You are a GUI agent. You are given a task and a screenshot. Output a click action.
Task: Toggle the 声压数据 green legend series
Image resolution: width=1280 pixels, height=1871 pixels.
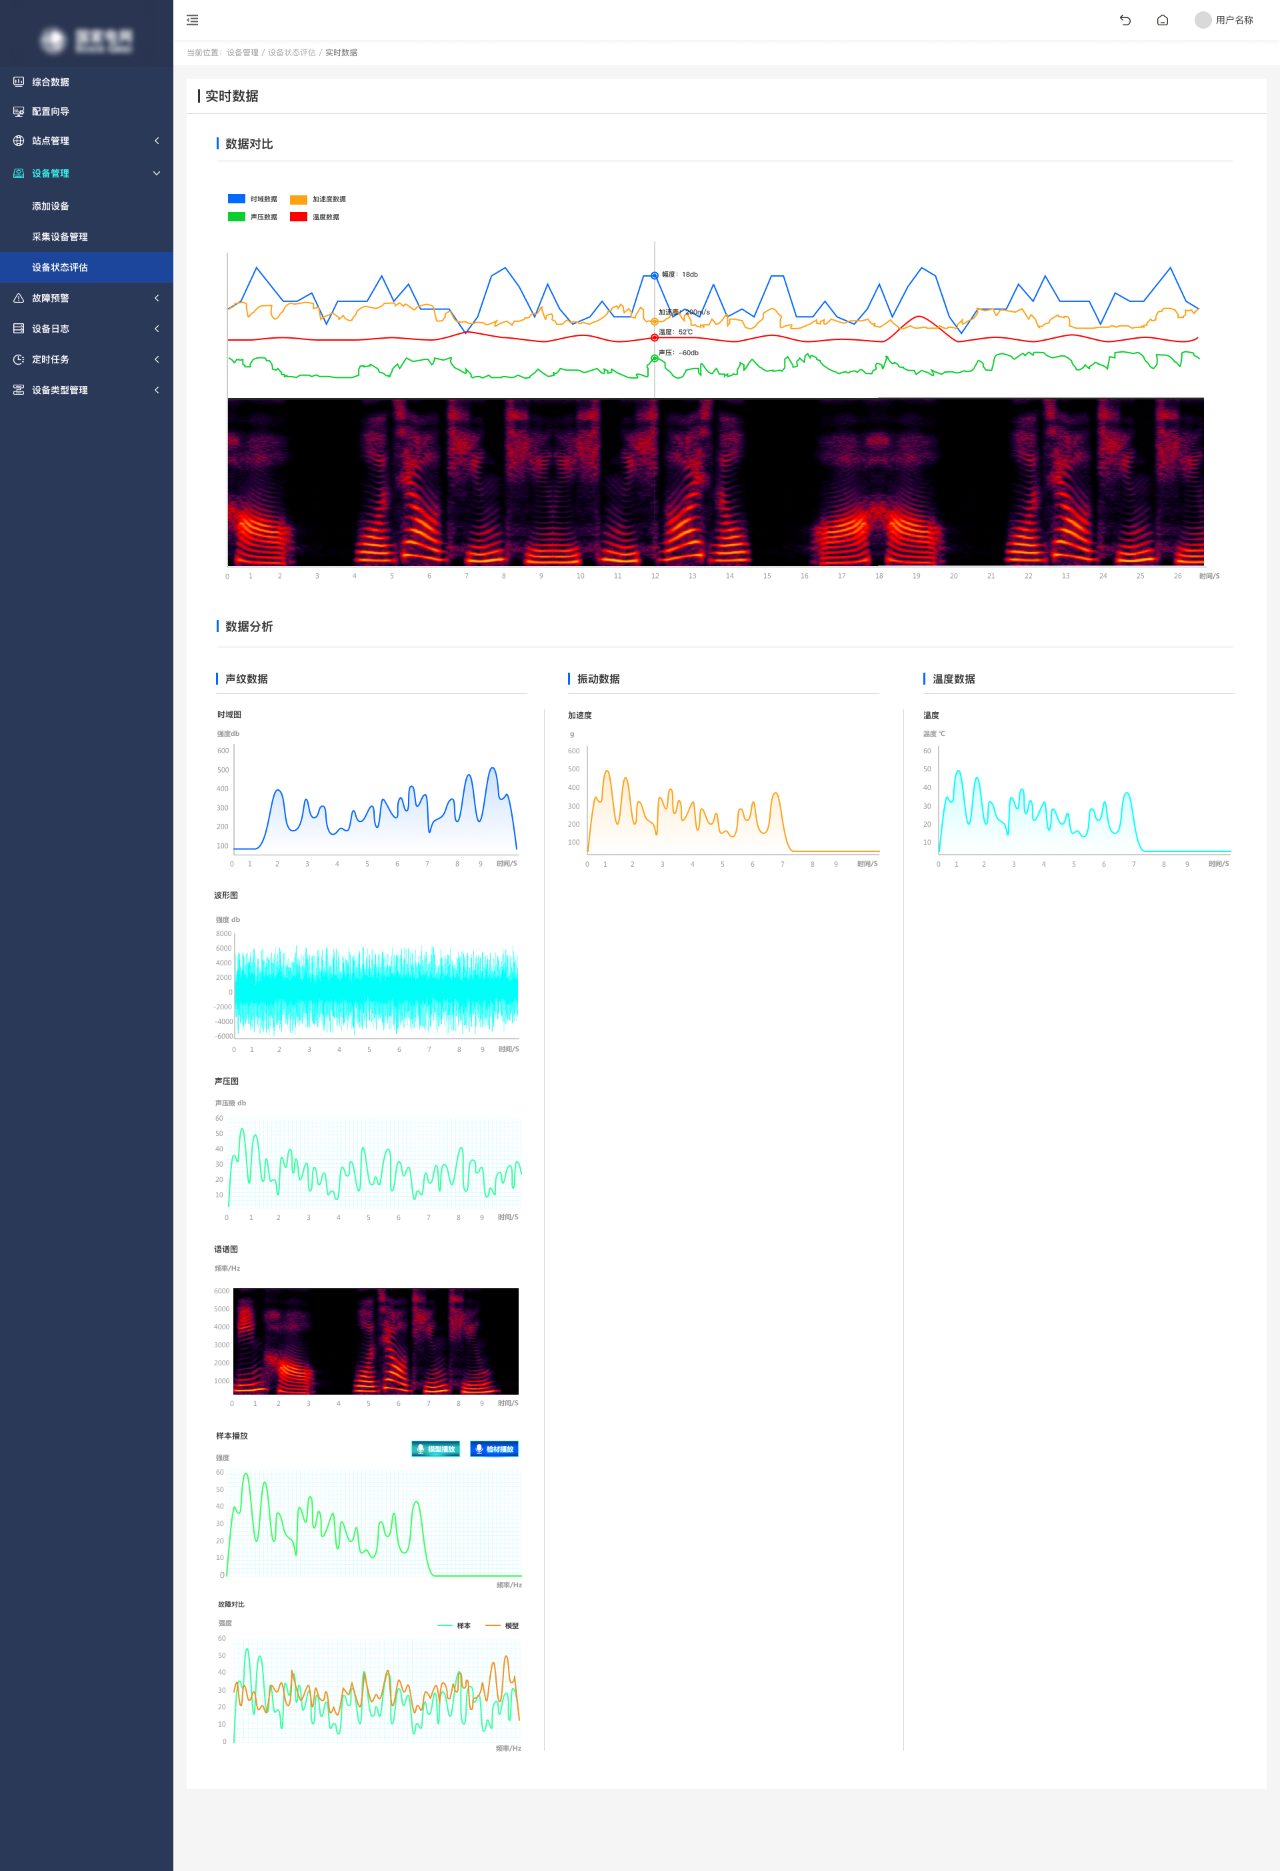(252, 217)
